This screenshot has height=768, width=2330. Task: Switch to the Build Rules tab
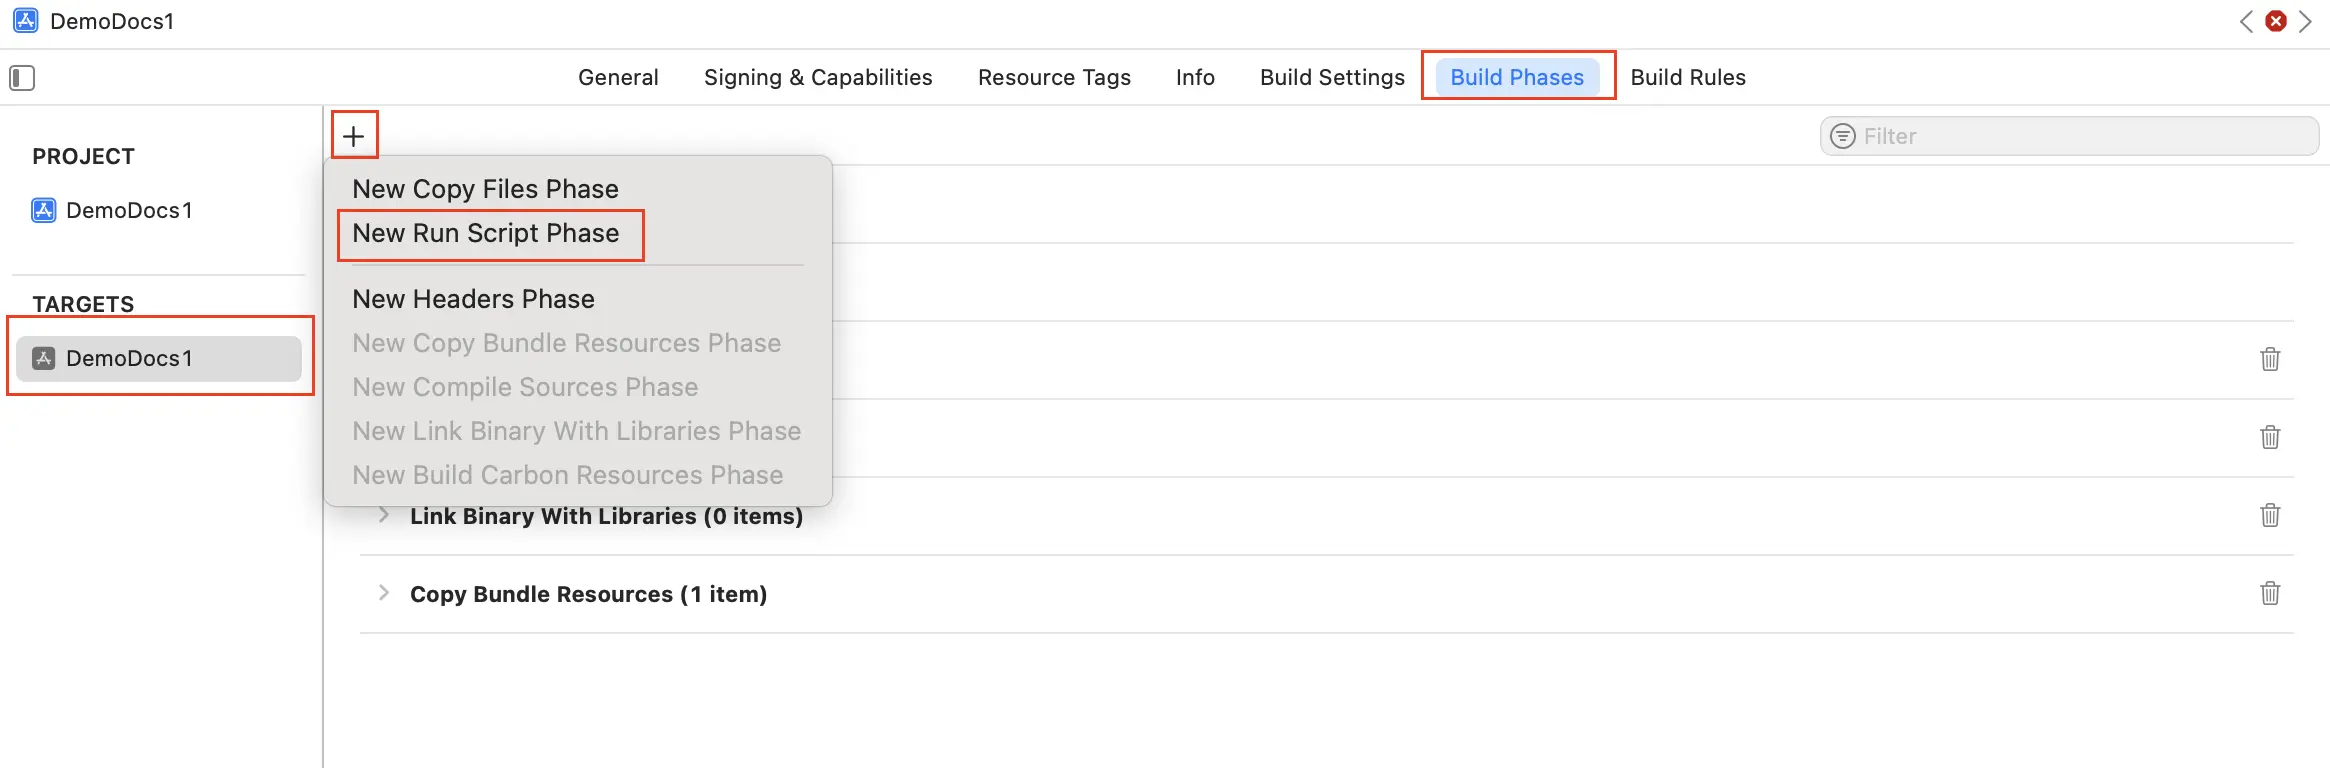1688,77
